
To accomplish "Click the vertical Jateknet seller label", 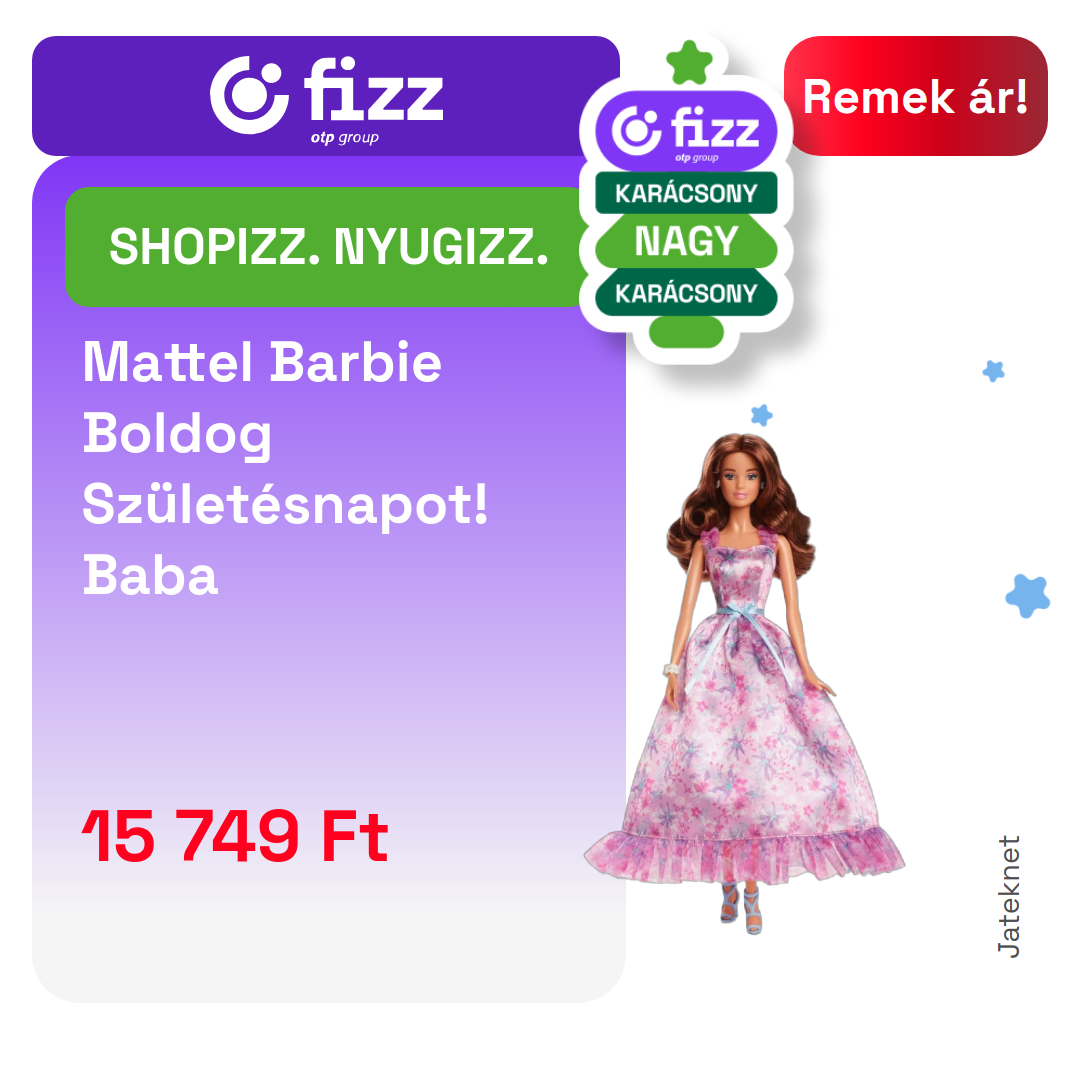I will [x=1009, y=896].
